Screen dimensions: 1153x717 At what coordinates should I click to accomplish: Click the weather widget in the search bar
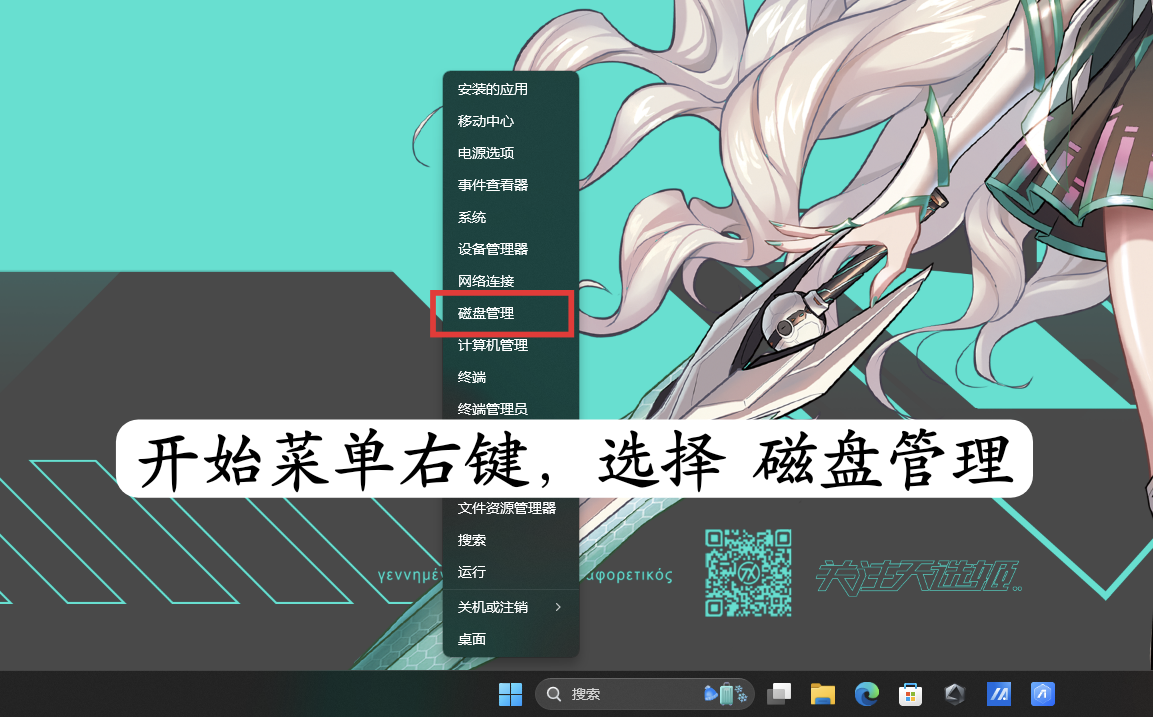pyautogui.click(x=724, y=694)
